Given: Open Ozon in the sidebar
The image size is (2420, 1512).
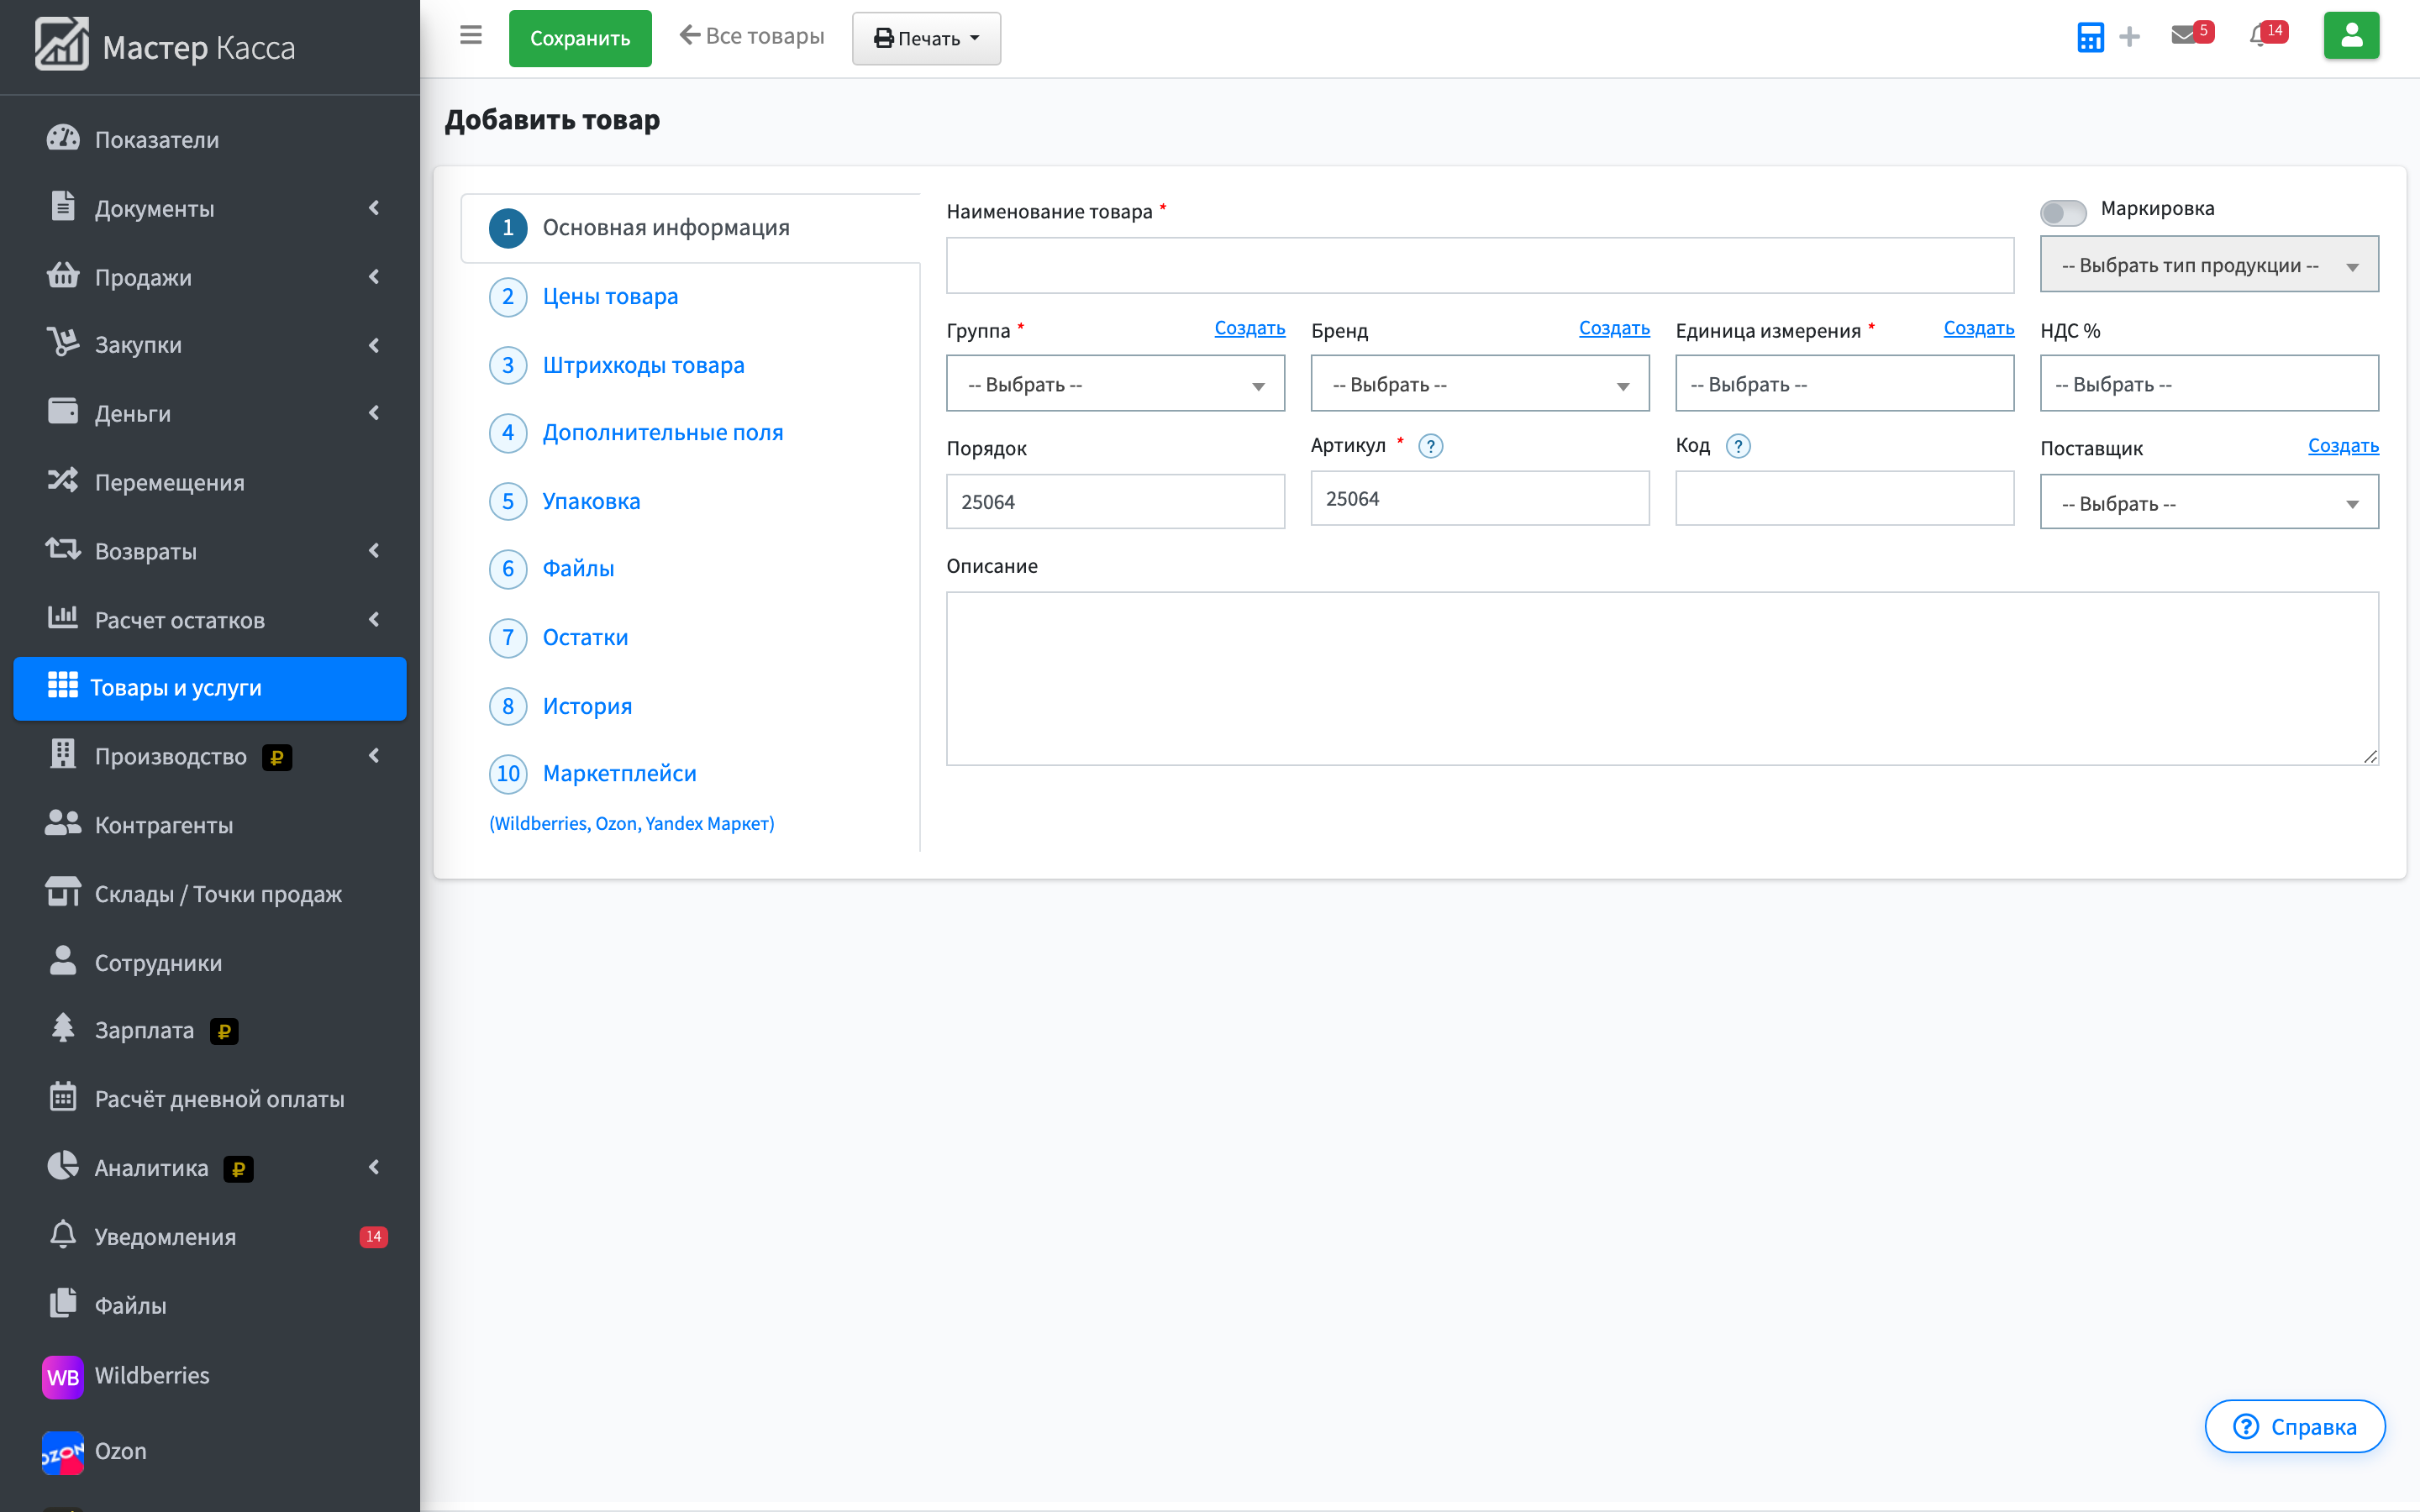Looking at the screenshot, I should 210,1451.
